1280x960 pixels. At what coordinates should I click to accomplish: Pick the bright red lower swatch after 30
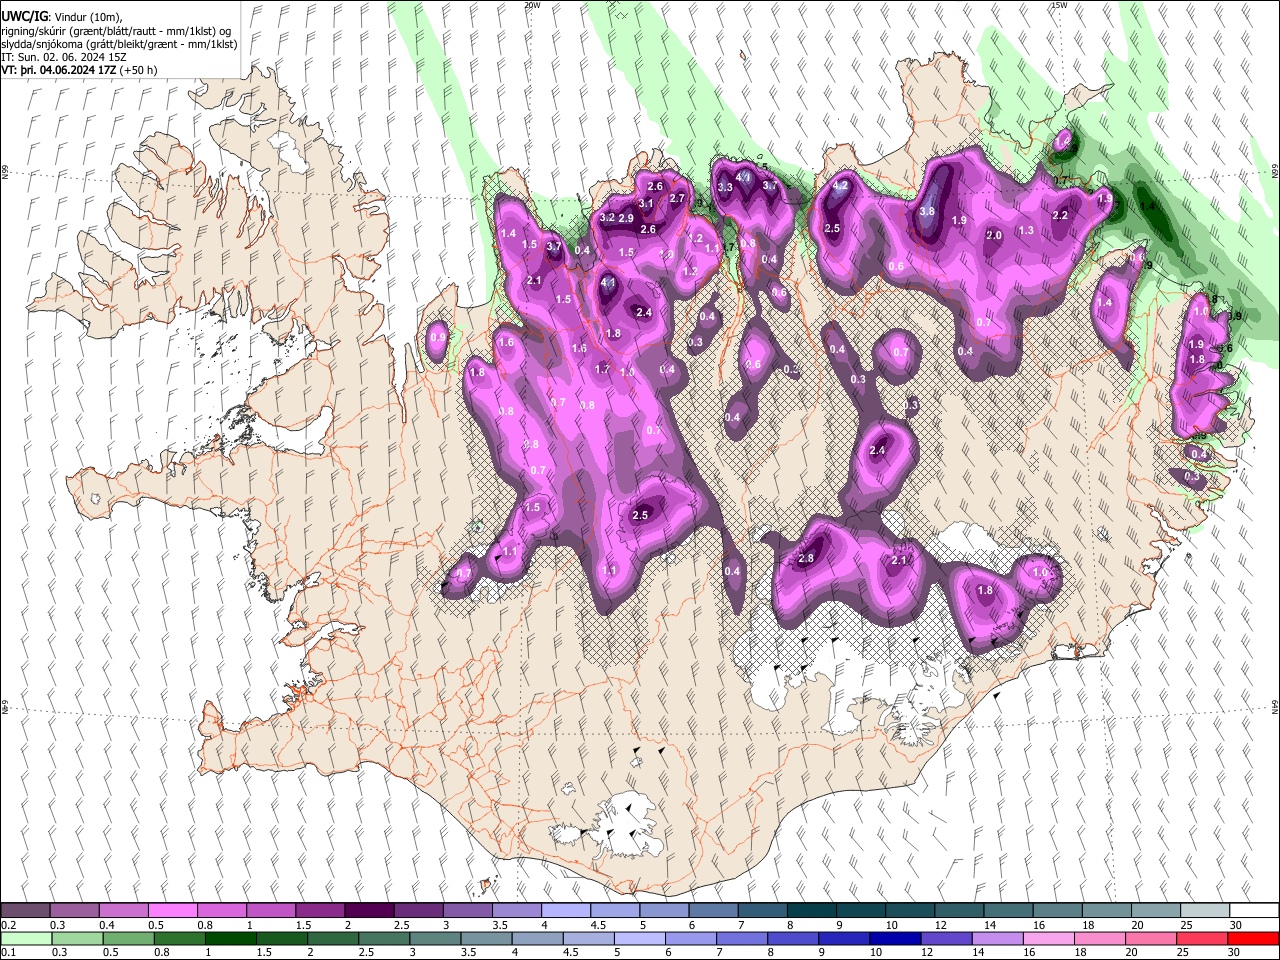click(x=1254, y=938)
